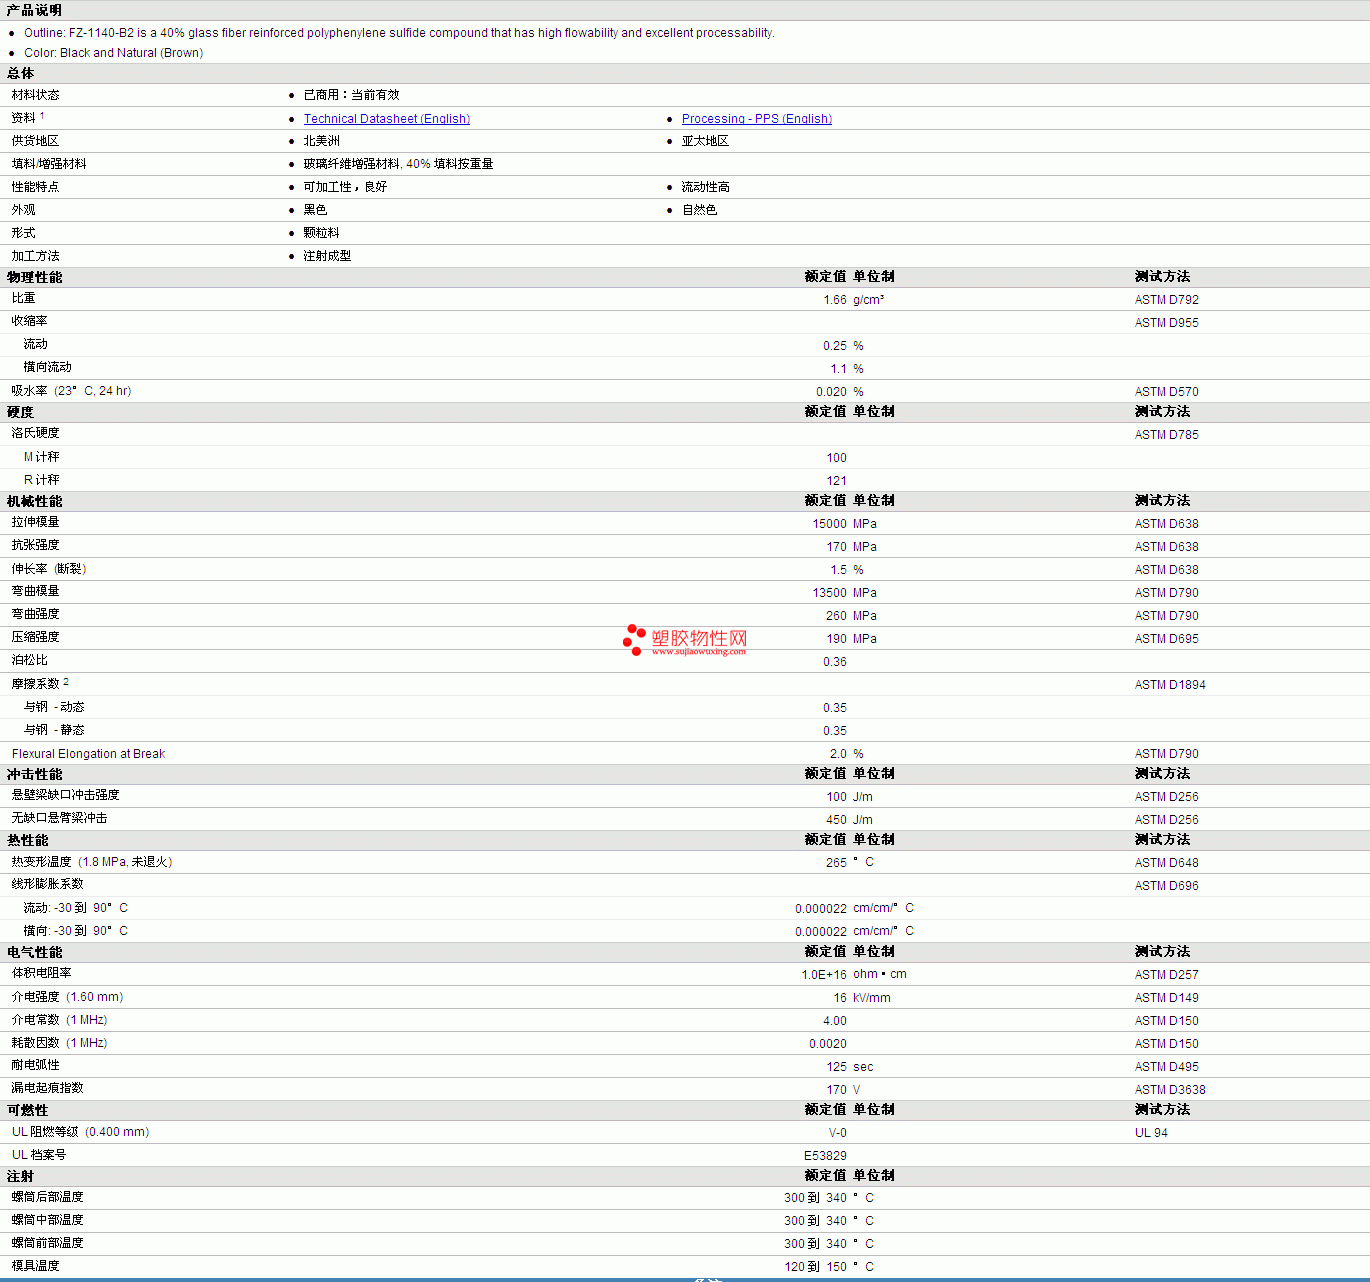
Task: Click the ASTM D149 test method
Action: 1166,998
